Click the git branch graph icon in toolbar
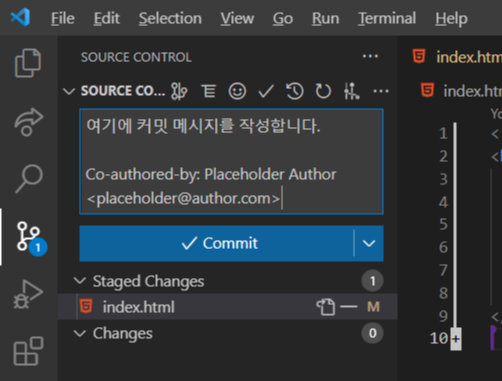502x381 pixels. click(179, 91)
